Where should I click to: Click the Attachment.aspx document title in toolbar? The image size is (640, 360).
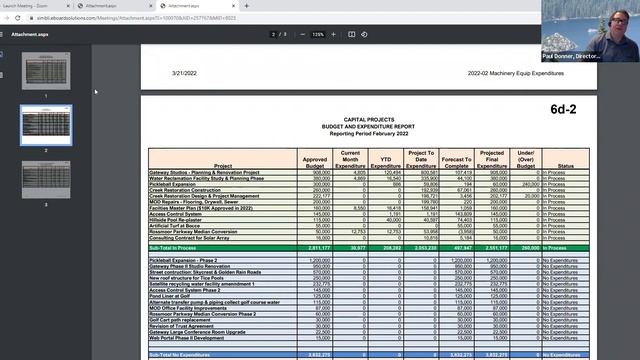coord(30,35)
